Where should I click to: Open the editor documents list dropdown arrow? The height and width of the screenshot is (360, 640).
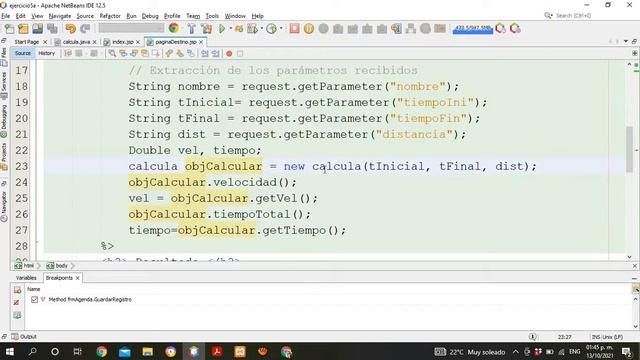[x=626, y=42]
